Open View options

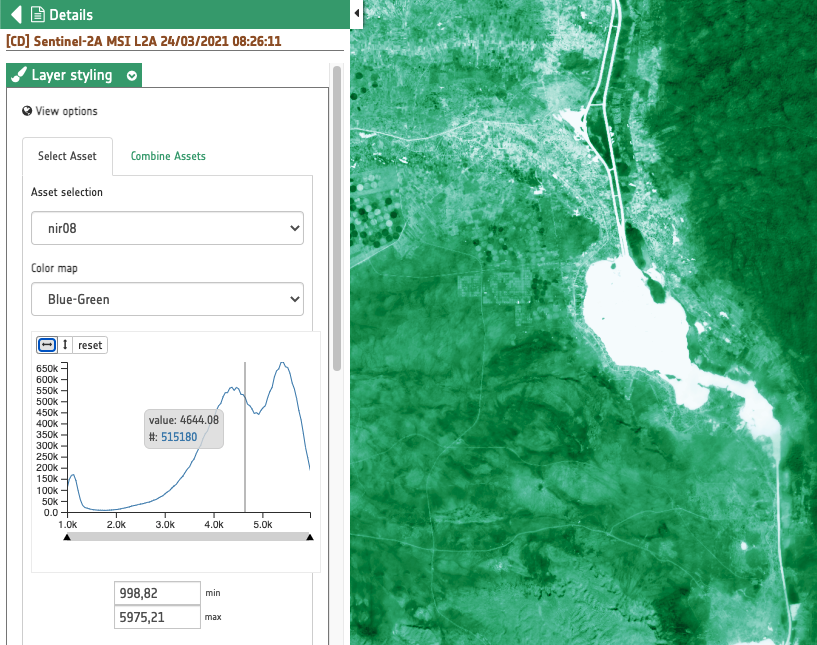(66, 111)
